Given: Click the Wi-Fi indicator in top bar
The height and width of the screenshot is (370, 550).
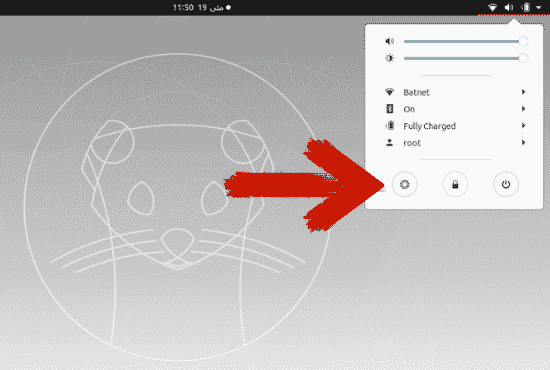Looking at the screenshot, I should point(492,7).
